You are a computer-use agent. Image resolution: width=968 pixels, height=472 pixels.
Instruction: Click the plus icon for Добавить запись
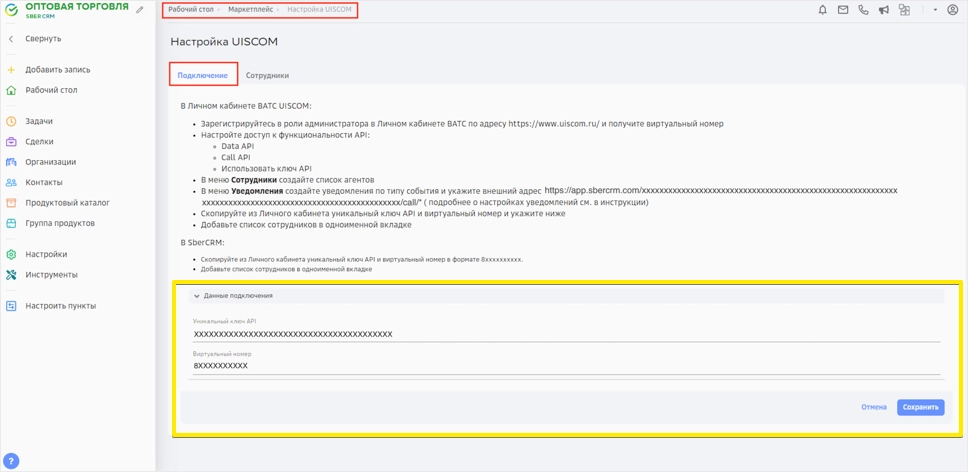pos(10,70)
